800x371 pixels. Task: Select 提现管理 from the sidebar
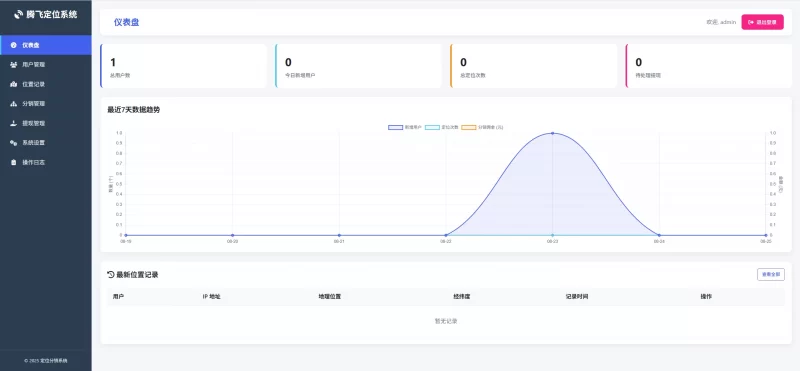(46, 123)
